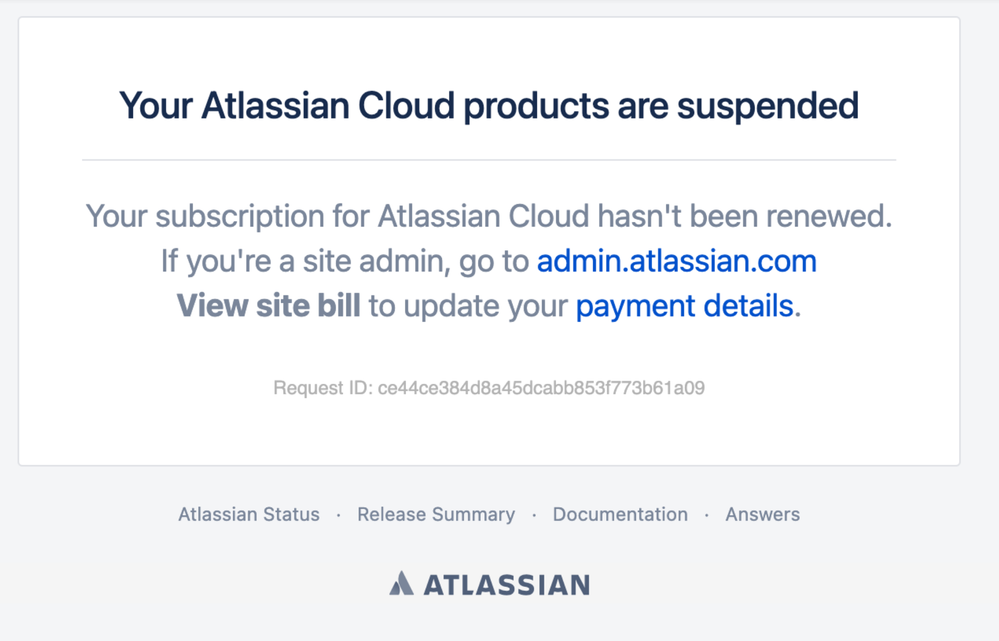999x641 pixels.
Task: Click the ATLASSIAN wordmark in footer
Action: tap(507, 585)
